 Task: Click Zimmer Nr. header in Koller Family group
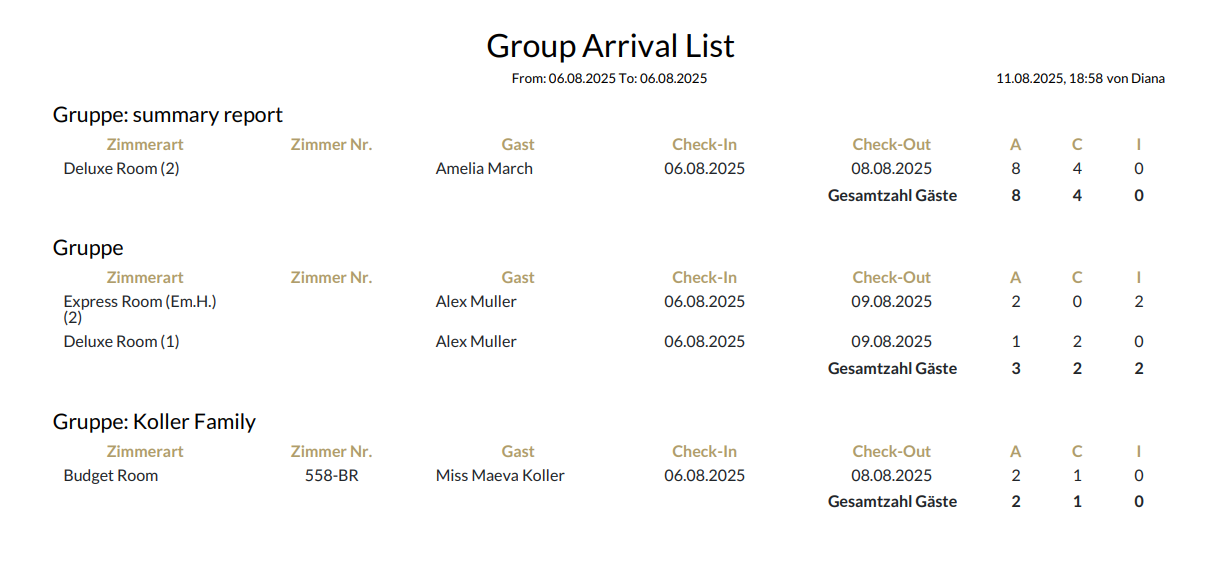(x=331, y=452)
